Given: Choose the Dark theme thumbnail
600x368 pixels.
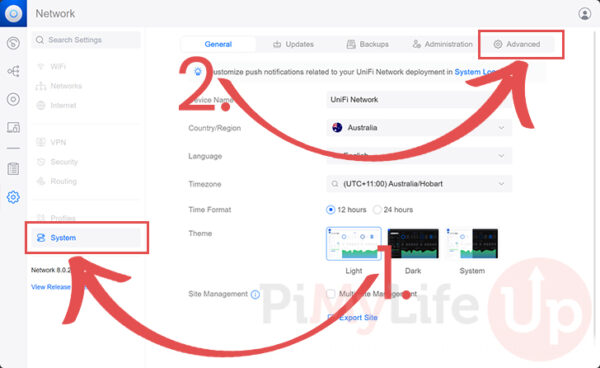Looking at the screenshot, I should (413, 243).
